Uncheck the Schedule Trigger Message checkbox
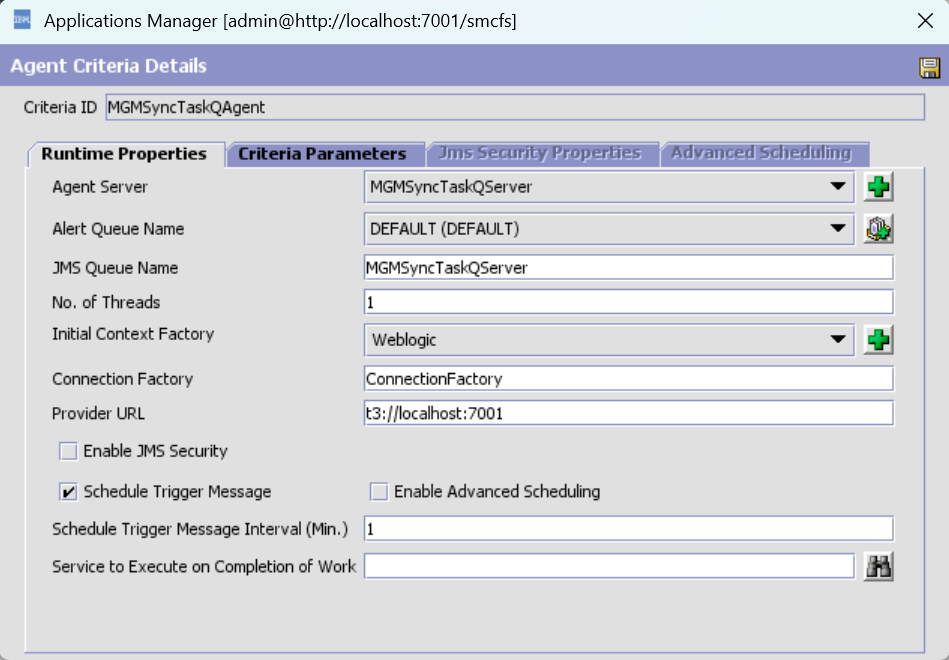 pyautogui.click(x=68, y=492)
